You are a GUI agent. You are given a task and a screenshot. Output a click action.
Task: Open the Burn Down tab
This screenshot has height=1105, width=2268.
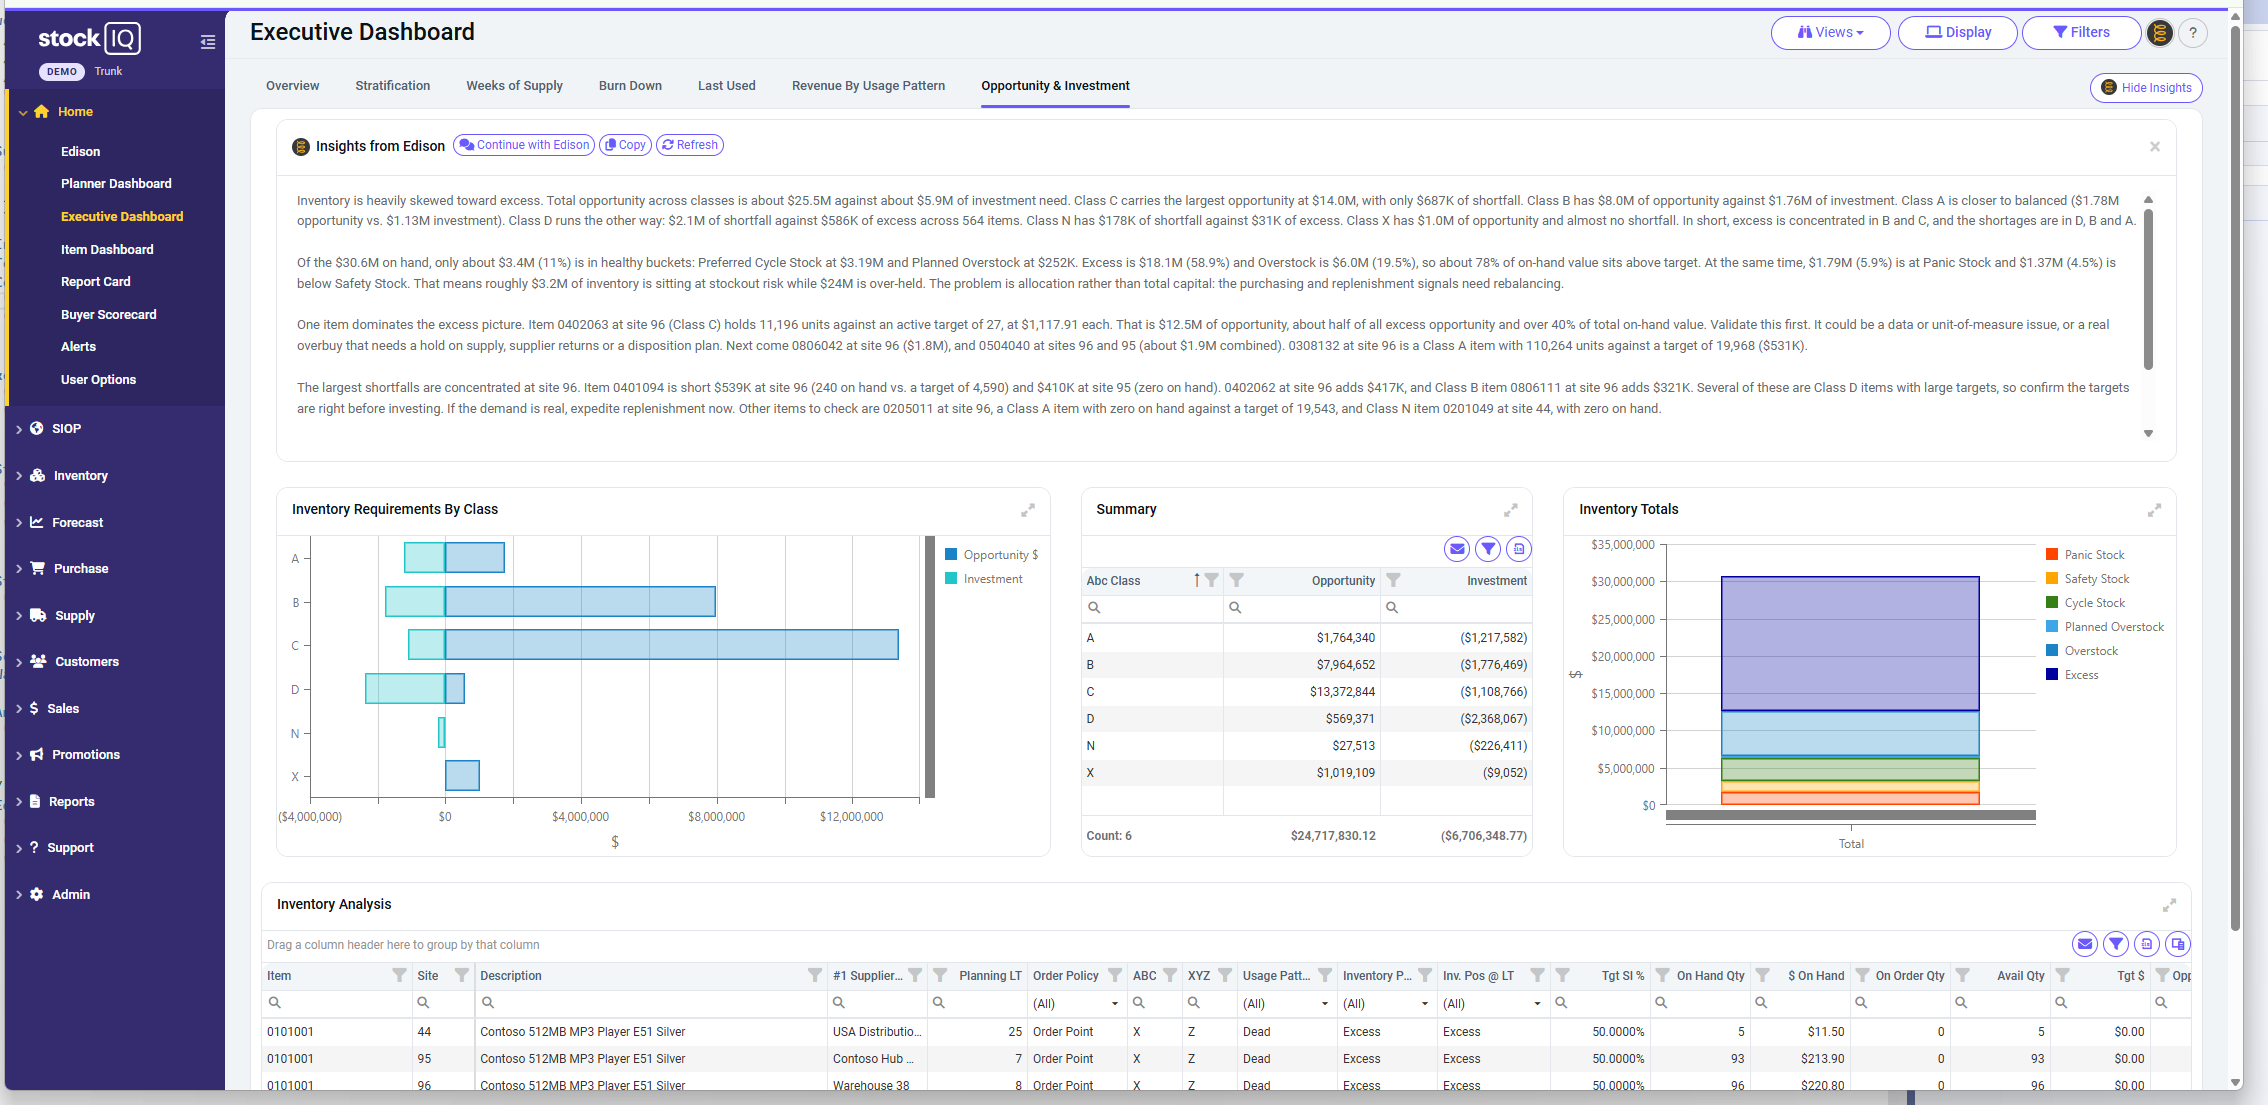pos(630,86)
